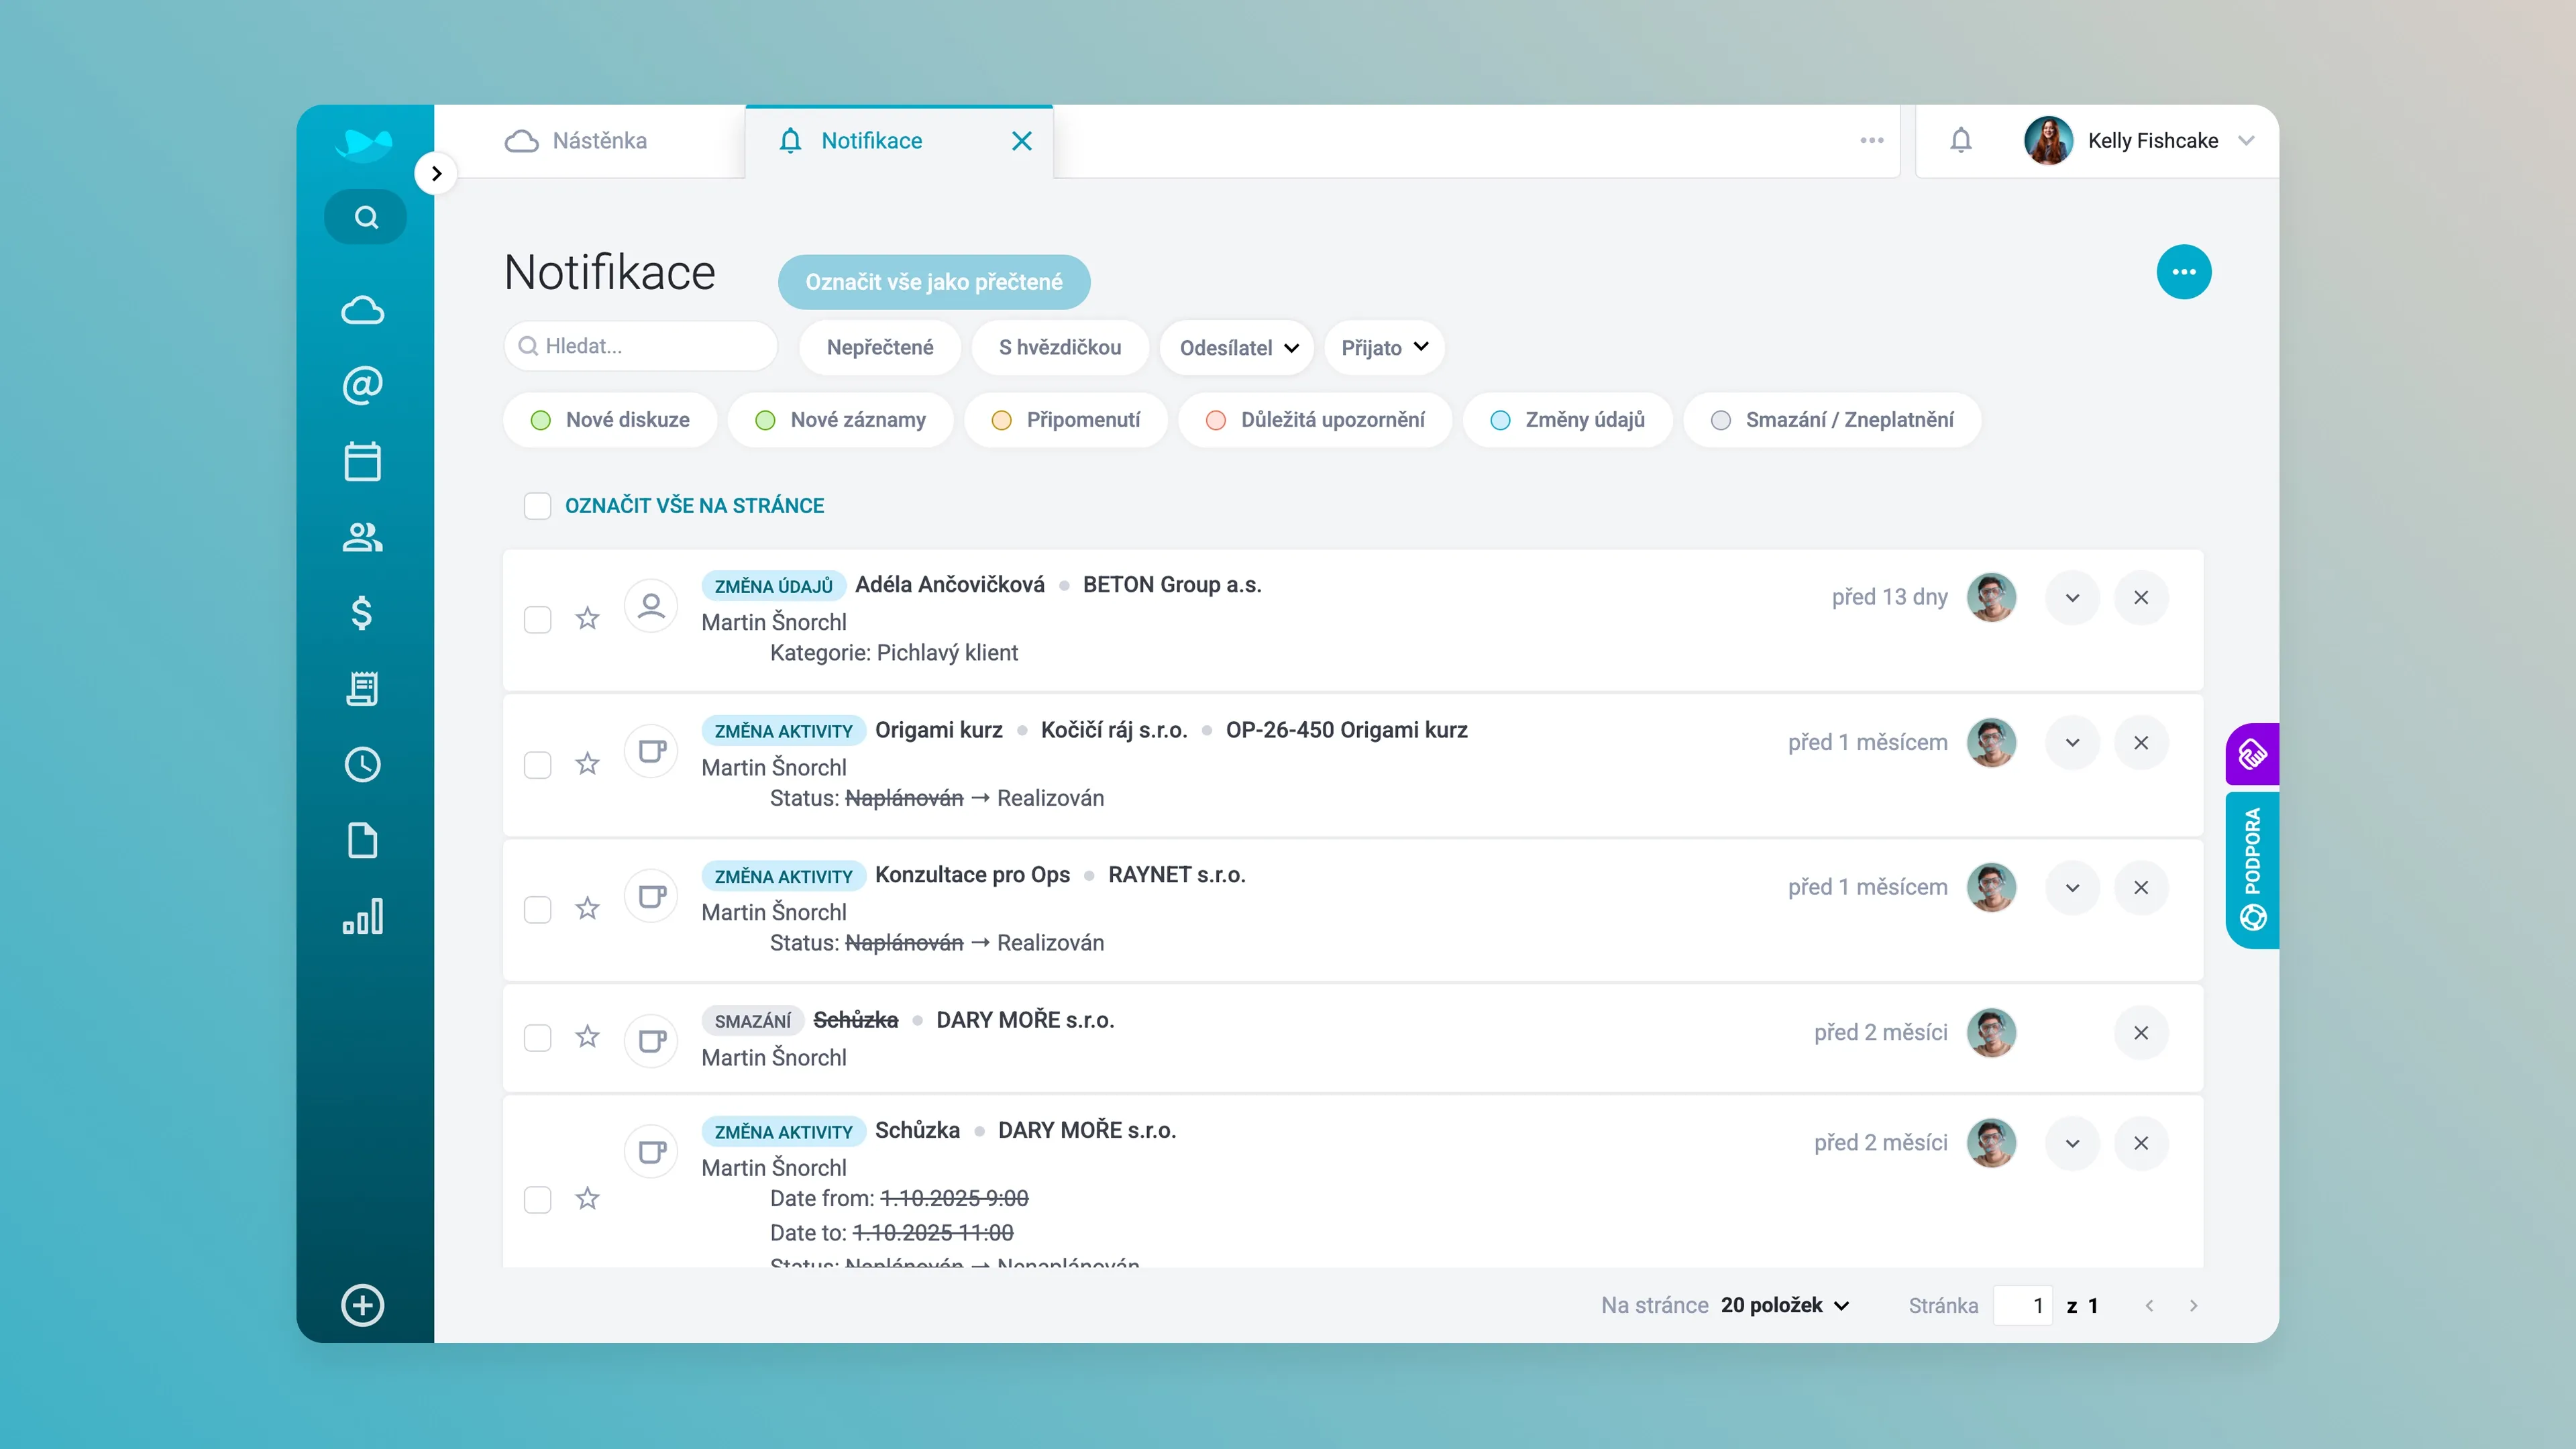Tick checkbox for ZMĚNA AKTIVITY Schůzka notification
Viewport: 2576px width, 1449px height.
(x=538, y=1200)
